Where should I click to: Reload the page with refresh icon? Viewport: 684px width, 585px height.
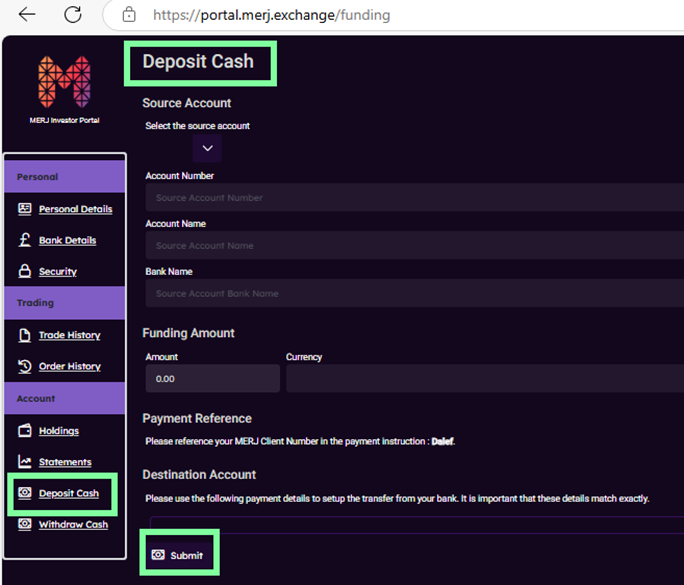72,15
